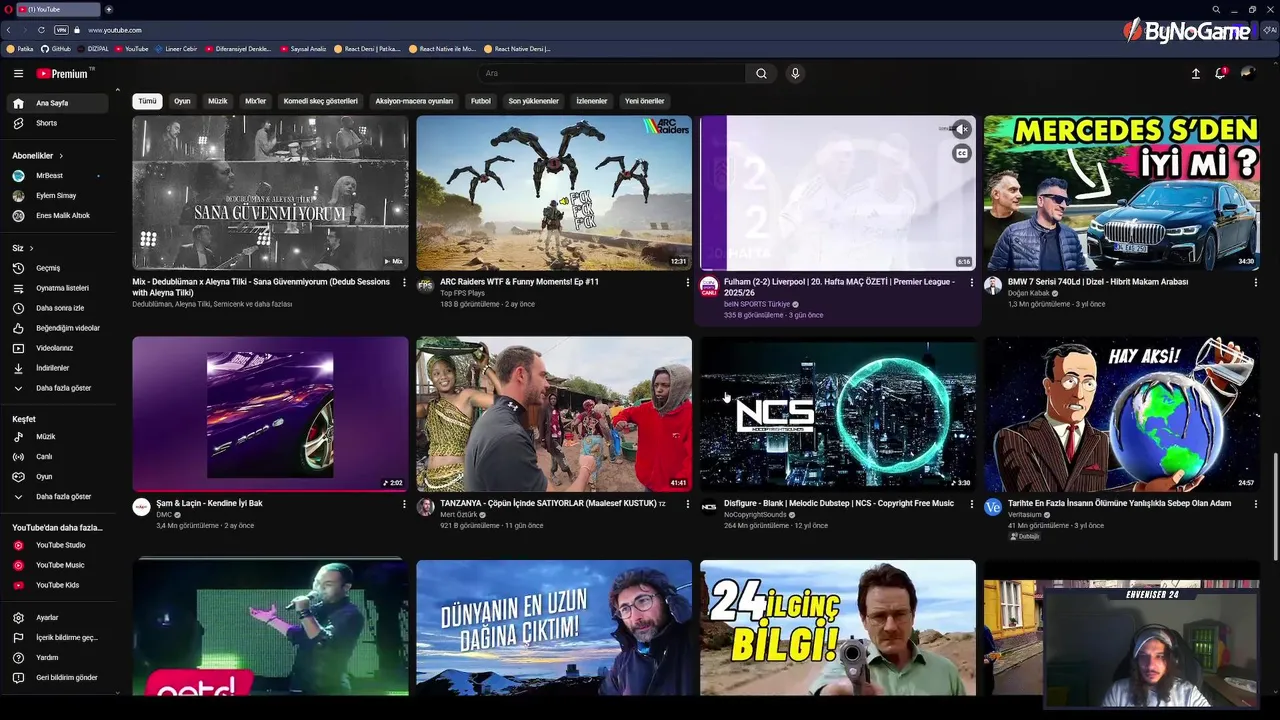Click the search magnifier button
The image size is (1280, 720).
(761, 73)
